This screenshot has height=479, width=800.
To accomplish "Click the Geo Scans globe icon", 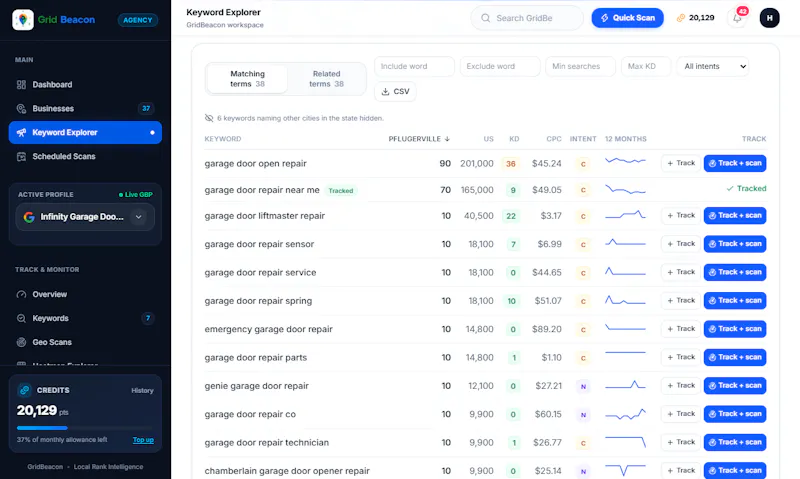I will [x=21, y=342].
